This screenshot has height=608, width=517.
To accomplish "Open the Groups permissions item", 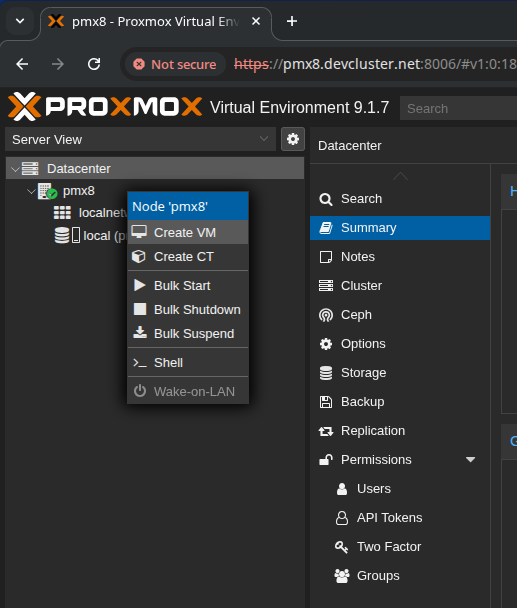I will tap(400, 576).
